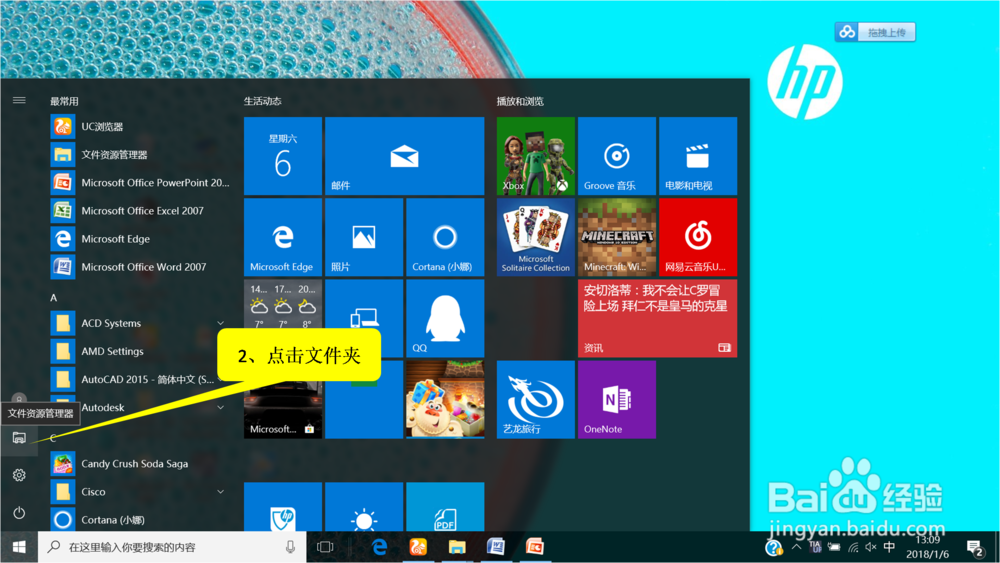
Task: Open Edge from the taskbar
Action: click(x=379, y=547)
